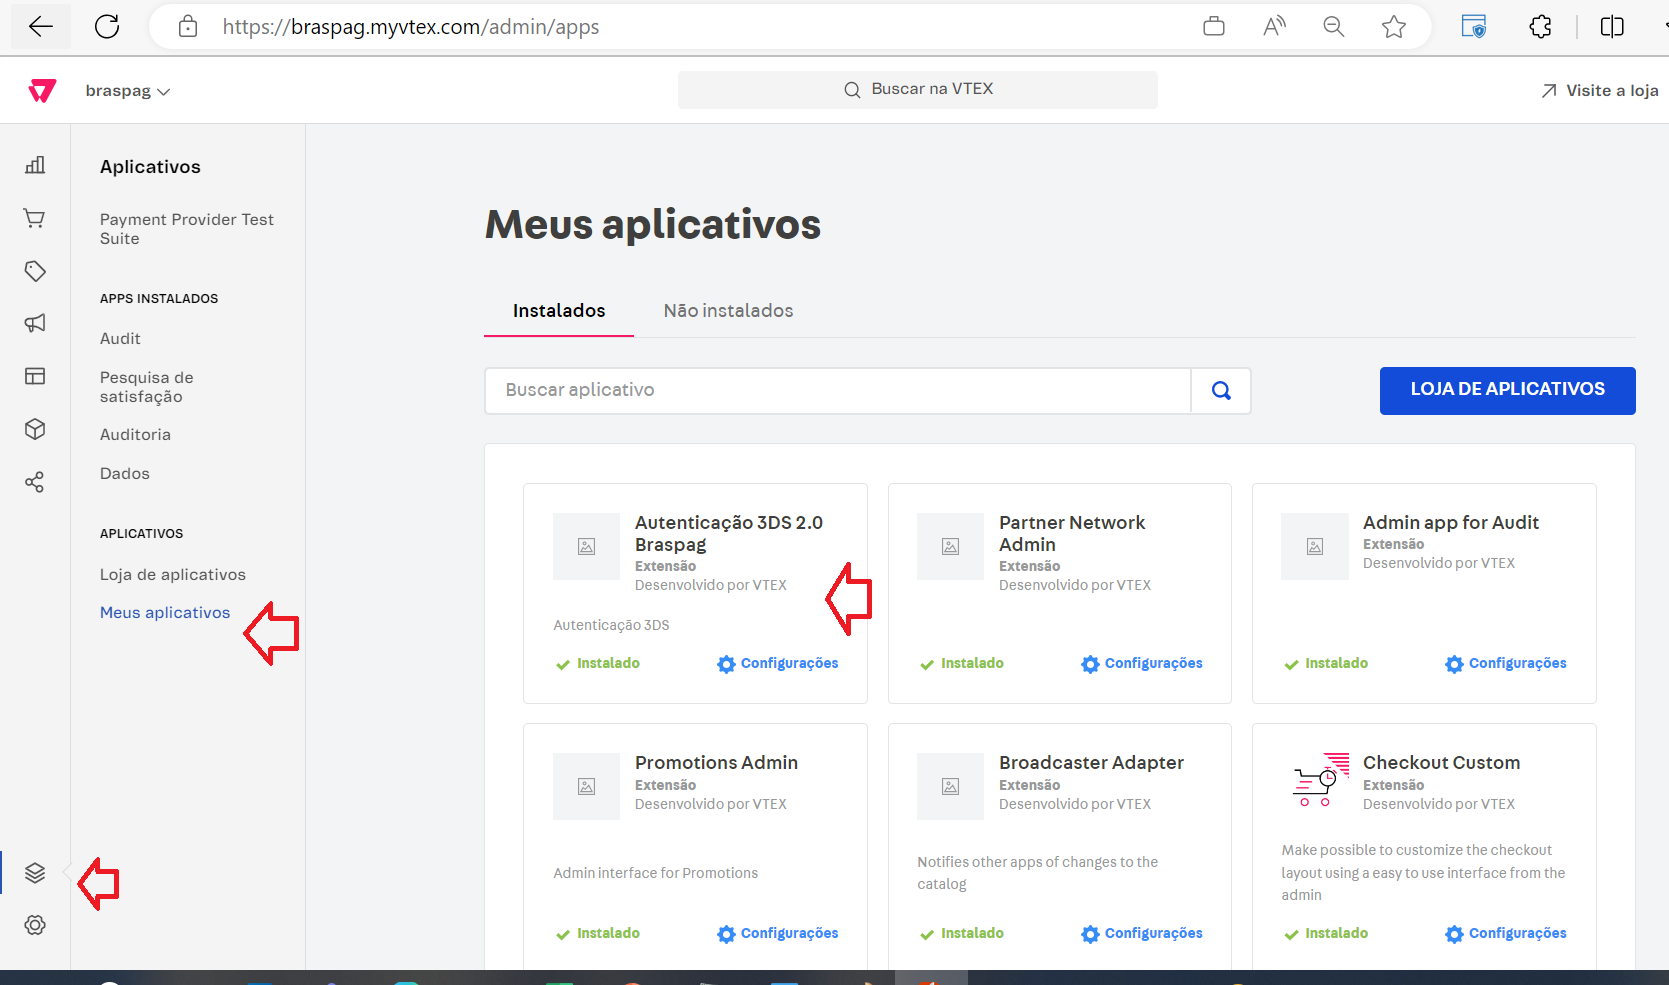This screenshot has height=985, width=1669.
Task: Open the apps layers sidebar icon
Action: [x=35, y=873]
